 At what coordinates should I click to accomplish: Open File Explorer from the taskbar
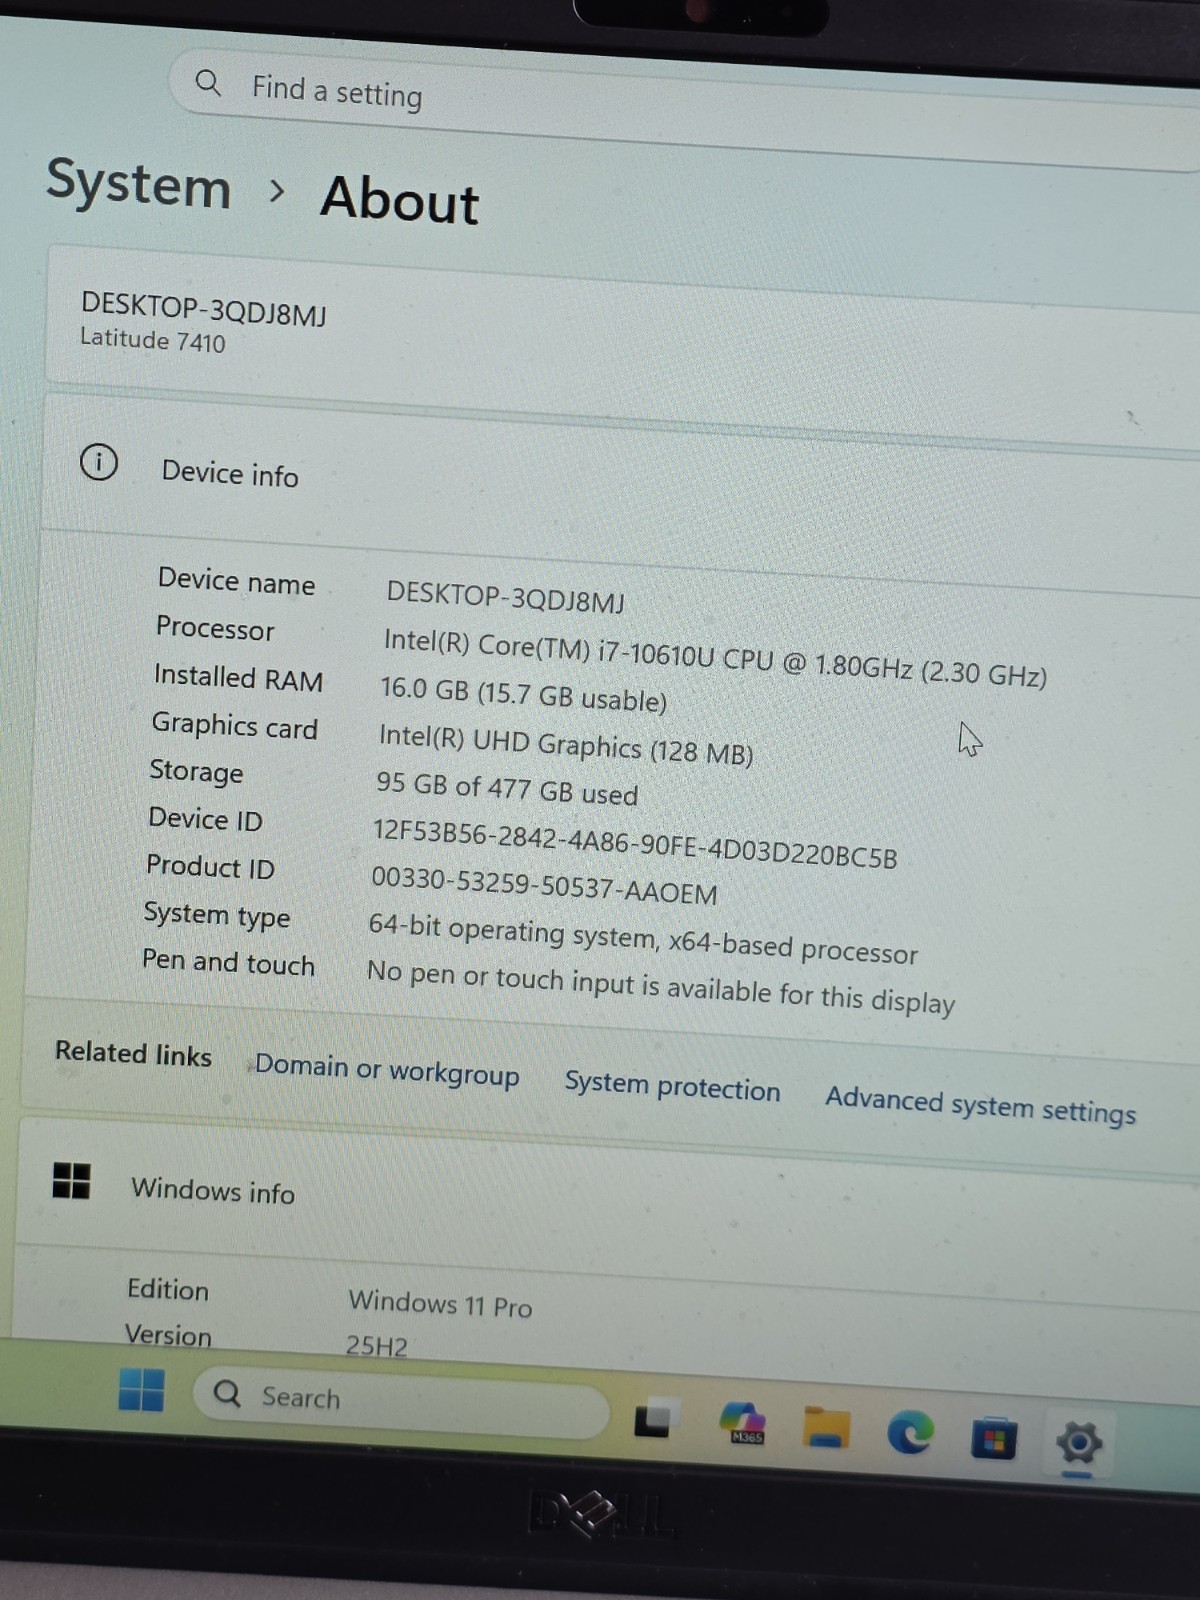tap(826, 1428)
